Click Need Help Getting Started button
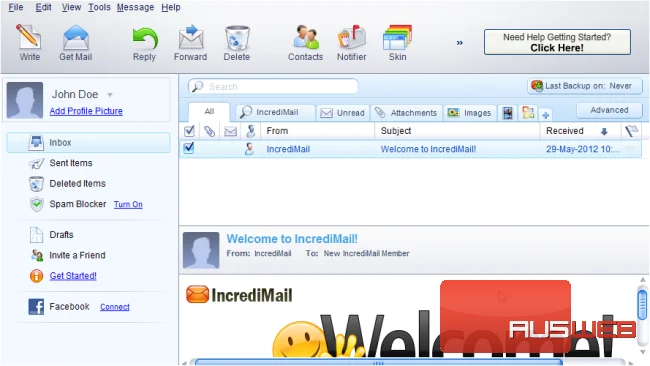 tap(557, 42)
